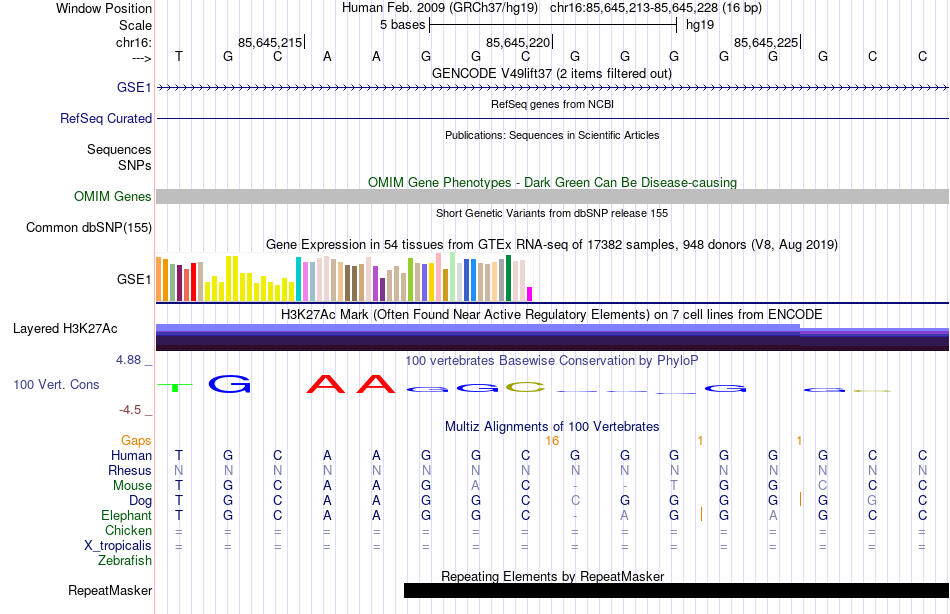Click the hg19 label beside the scale bar
Viewport: 950px width, 614px height.
(x=700, y=25)
